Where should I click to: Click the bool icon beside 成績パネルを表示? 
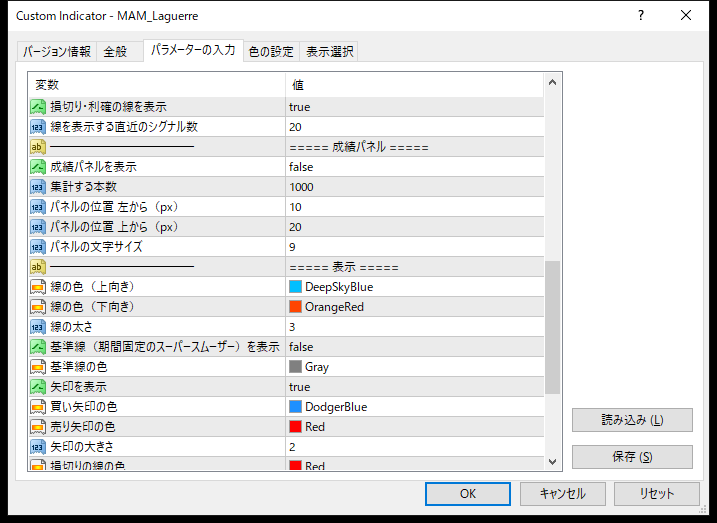click(x=38, y=167)
